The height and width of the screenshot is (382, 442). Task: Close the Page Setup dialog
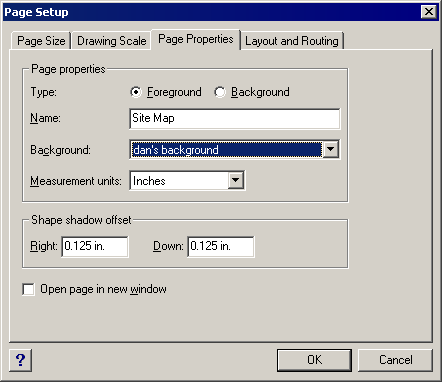pyautogui.click(x=429, y=12)
